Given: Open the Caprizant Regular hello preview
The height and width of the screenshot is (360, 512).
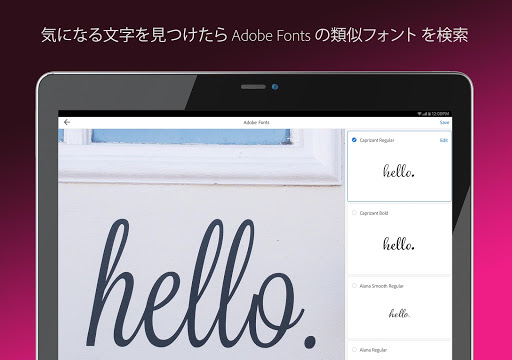Looking at the screenshot, I should point(399,171).
